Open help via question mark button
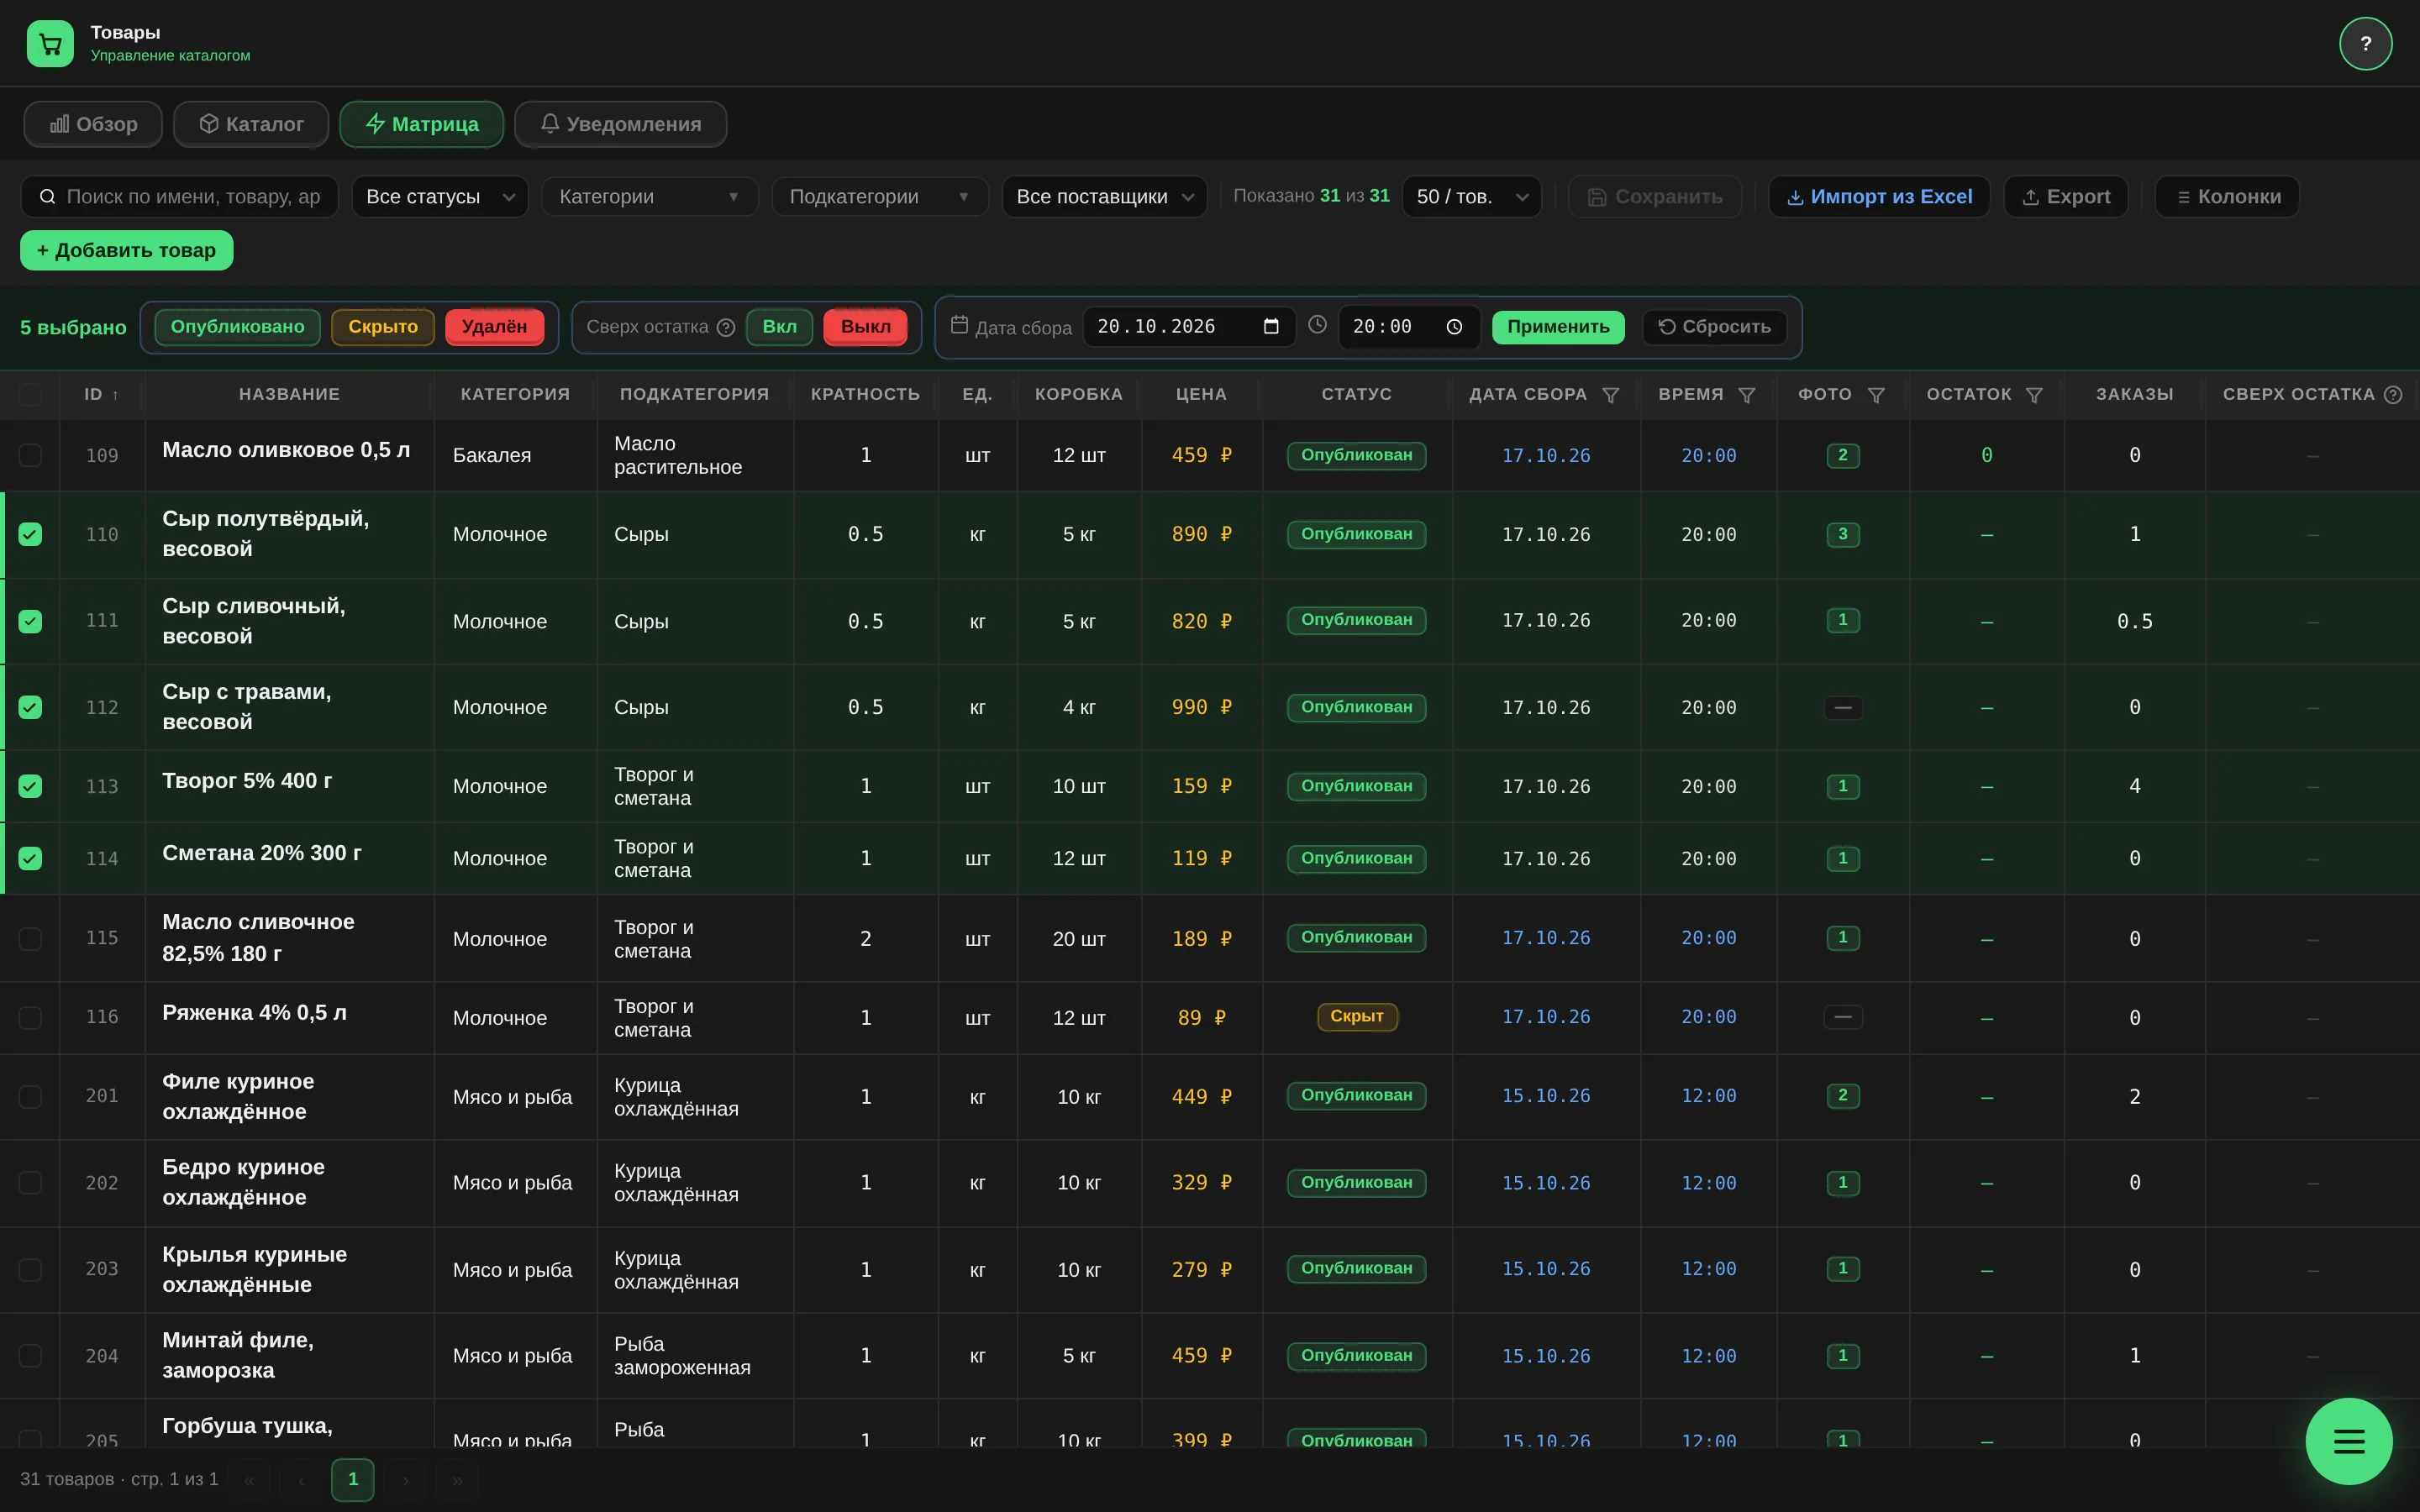This screenshot has height=1512, width=2420. pyautogui.click(x=2365, y=44)
